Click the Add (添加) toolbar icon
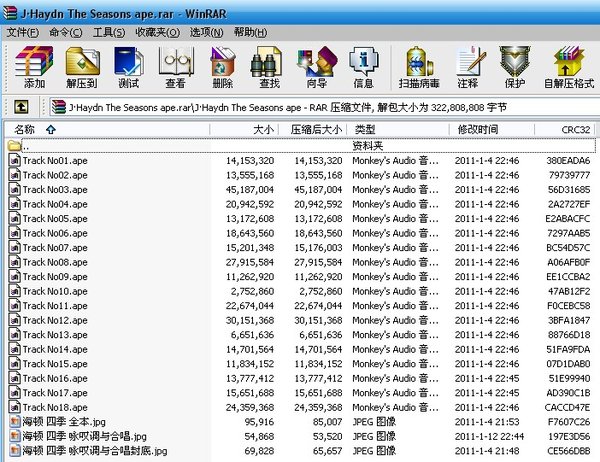Screen dimensions: 600x462 click(34, 67)
